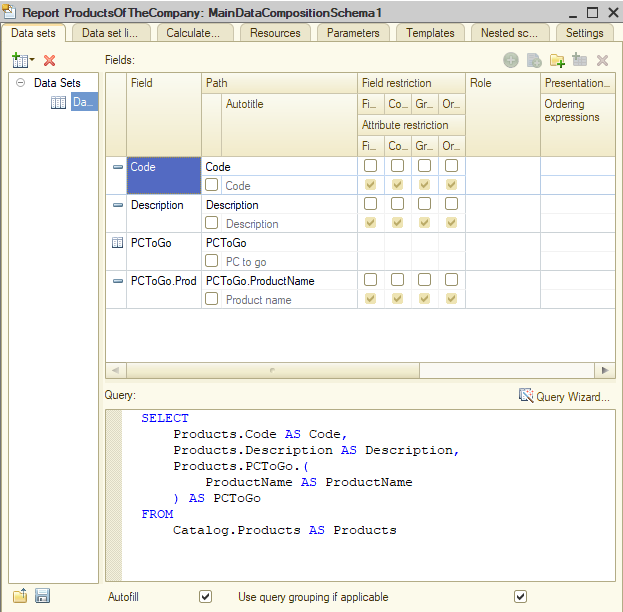This screenshot has height=612, width=623.
Task: Select the data set table icon in tree
Action: coord(59,102)
